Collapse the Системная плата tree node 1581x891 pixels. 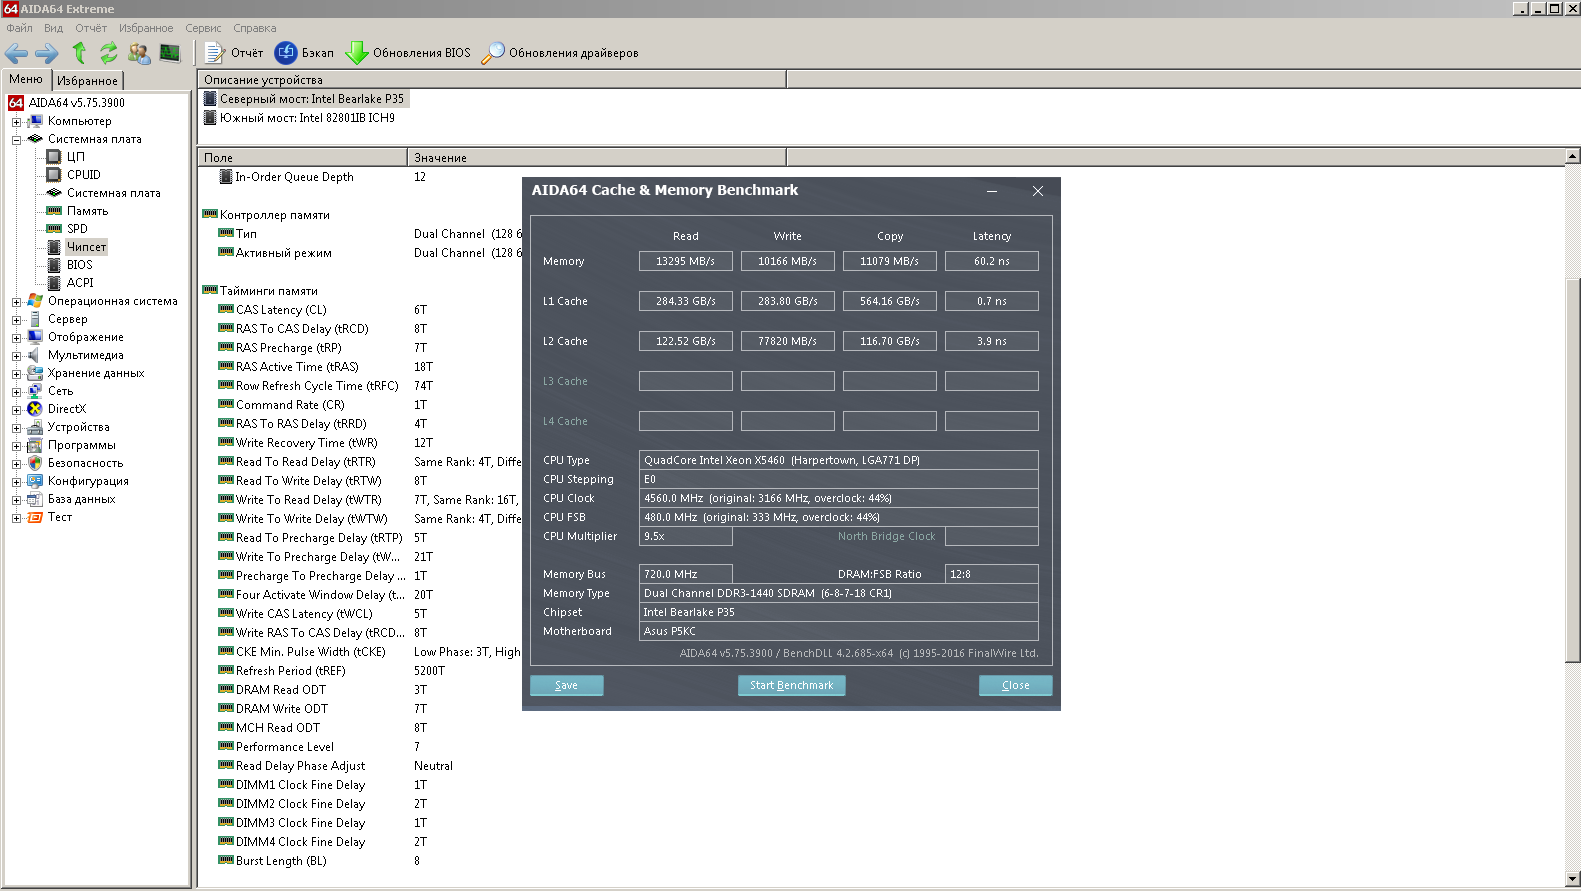[16, 140]
